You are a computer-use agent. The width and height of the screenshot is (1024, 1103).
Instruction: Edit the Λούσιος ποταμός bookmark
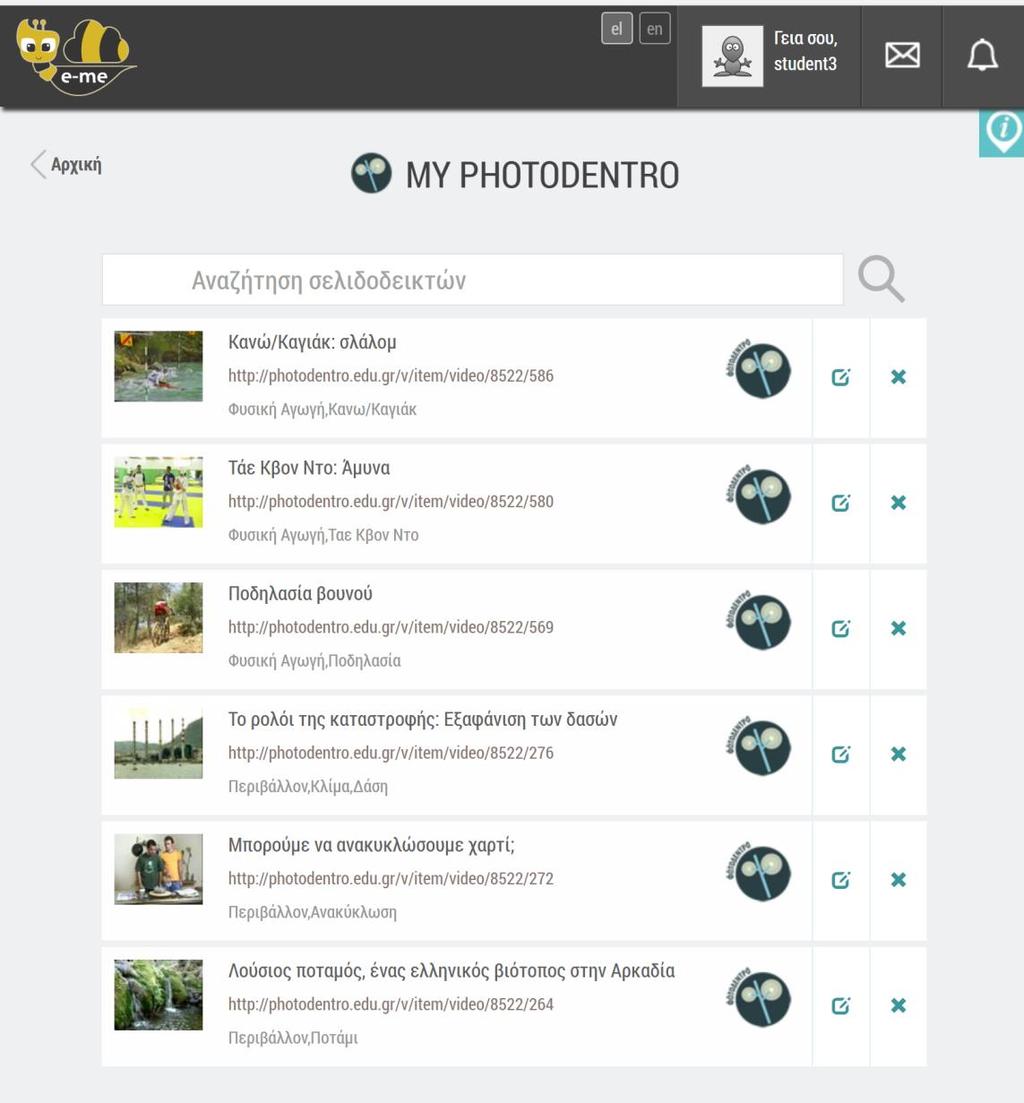[841, 1005]
